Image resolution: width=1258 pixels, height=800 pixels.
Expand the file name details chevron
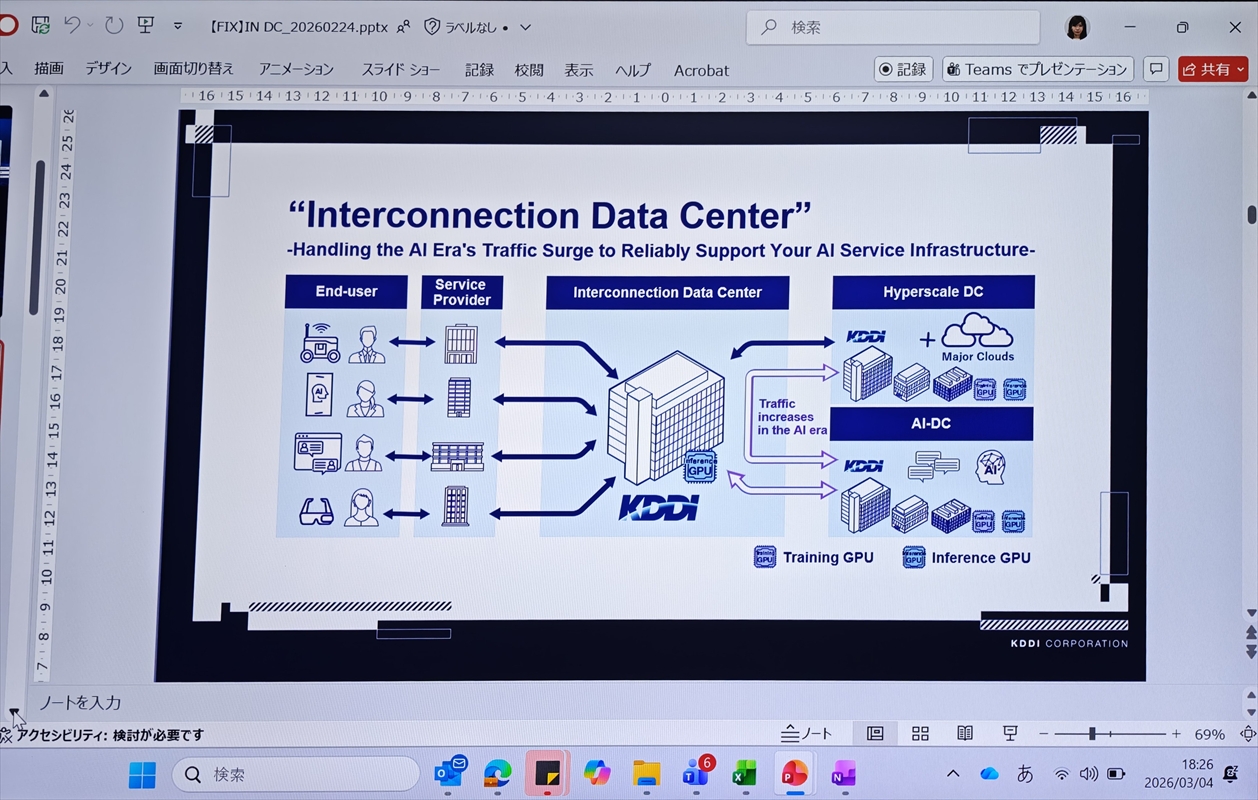tap(527, 27)
